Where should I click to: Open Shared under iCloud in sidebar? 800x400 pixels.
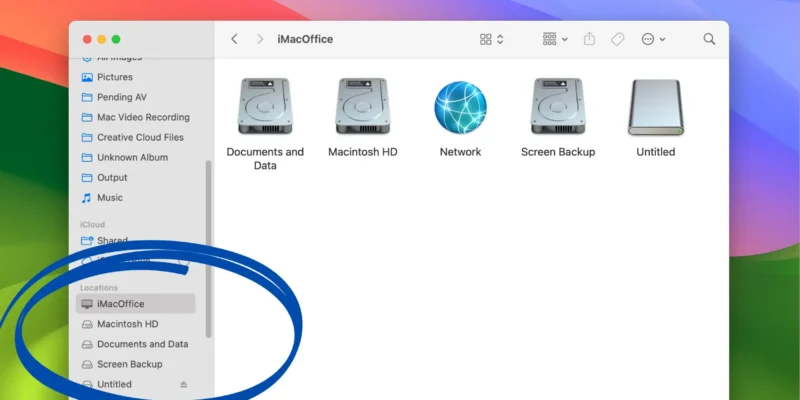click(138, 240)
